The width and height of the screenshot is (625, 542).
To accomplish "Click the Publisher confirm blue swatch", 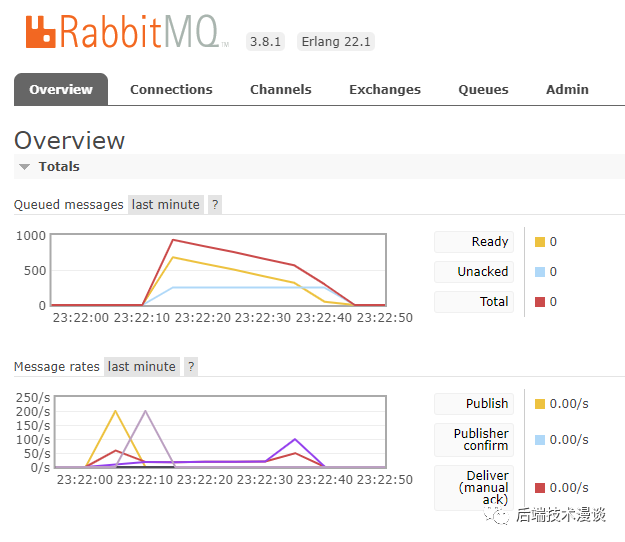I will [x=540, y=440].
